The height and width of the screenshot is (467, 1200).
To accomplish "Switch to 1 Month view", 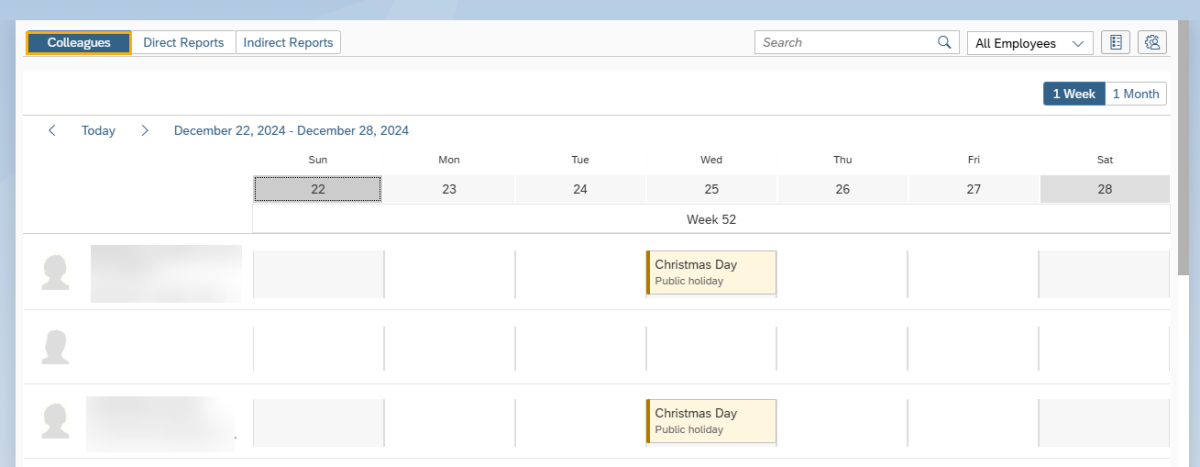I will click(1135, 94).
